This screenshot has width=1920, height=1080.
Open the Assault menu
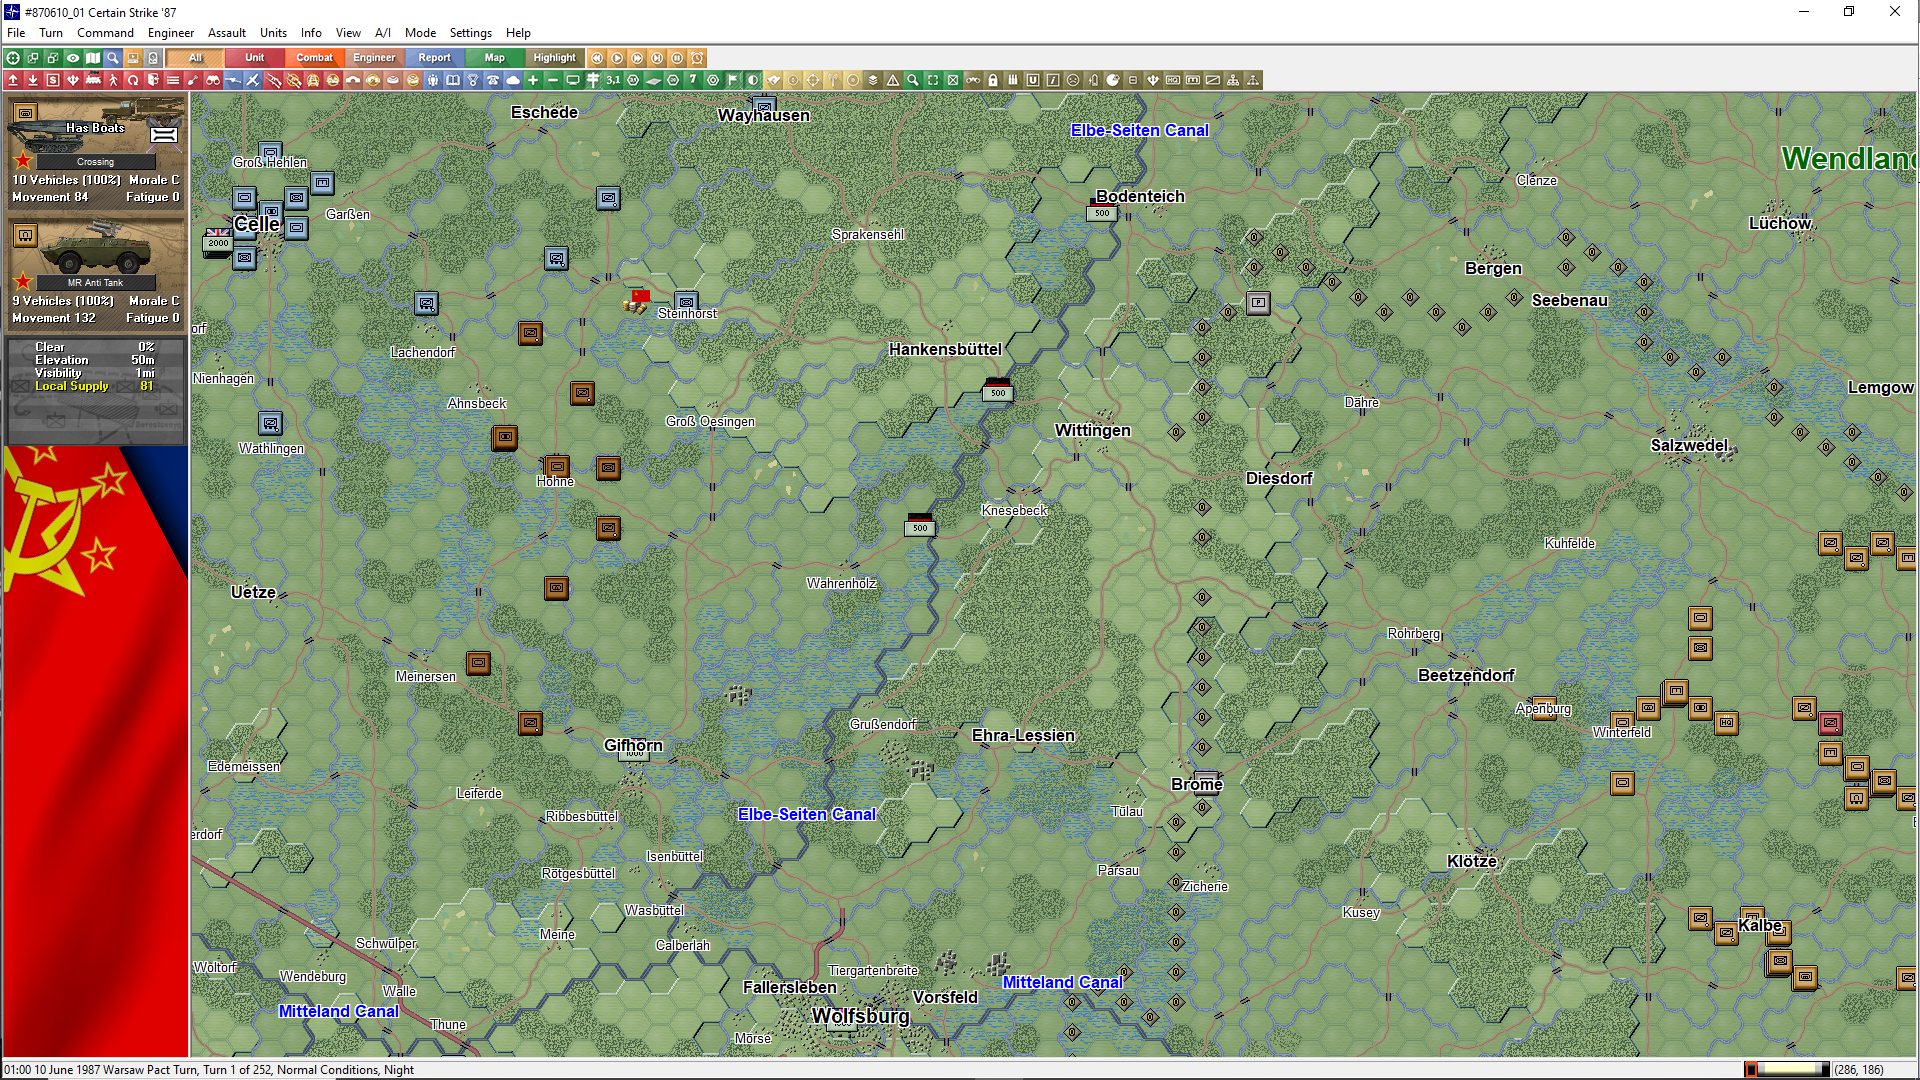click(x=226, y=32)
